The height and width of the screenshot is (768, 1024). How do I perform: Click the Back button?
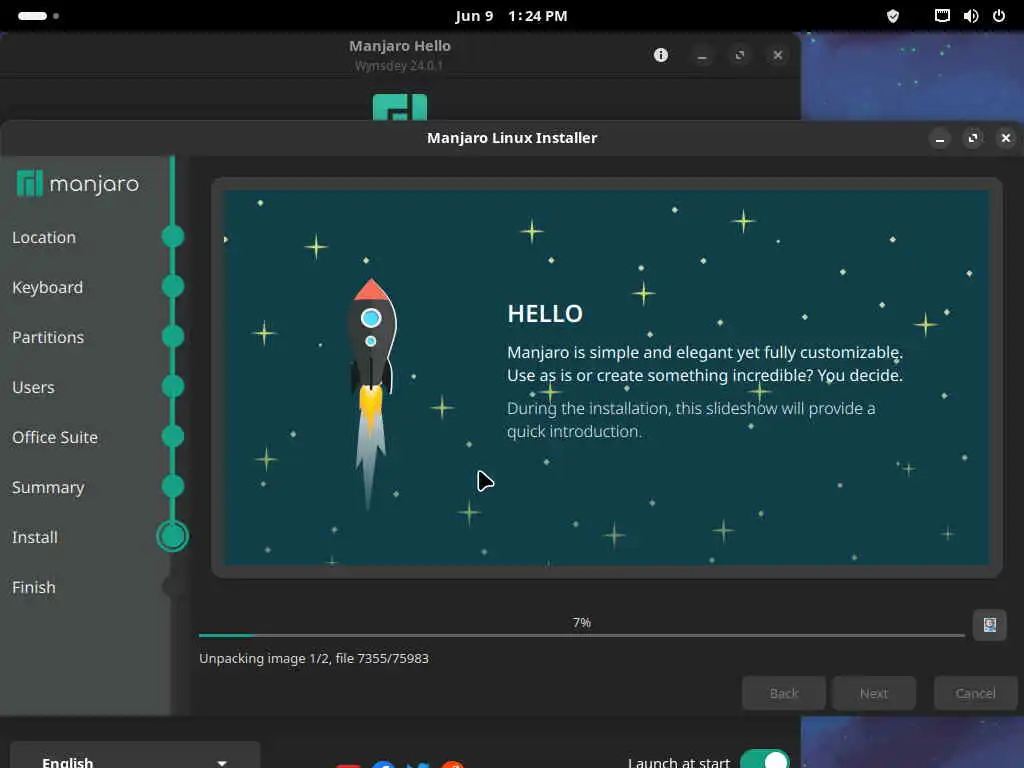[x=784, y=694]
